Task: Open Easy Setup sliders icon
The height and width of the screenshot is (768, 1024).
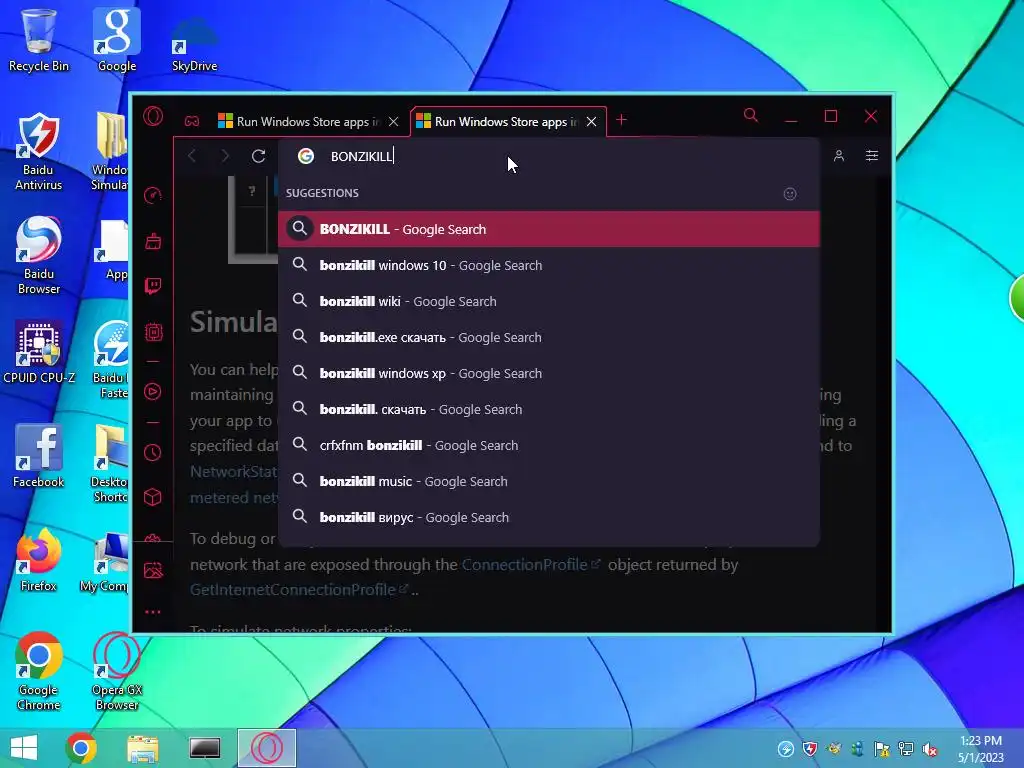Action: coord(872,155)
